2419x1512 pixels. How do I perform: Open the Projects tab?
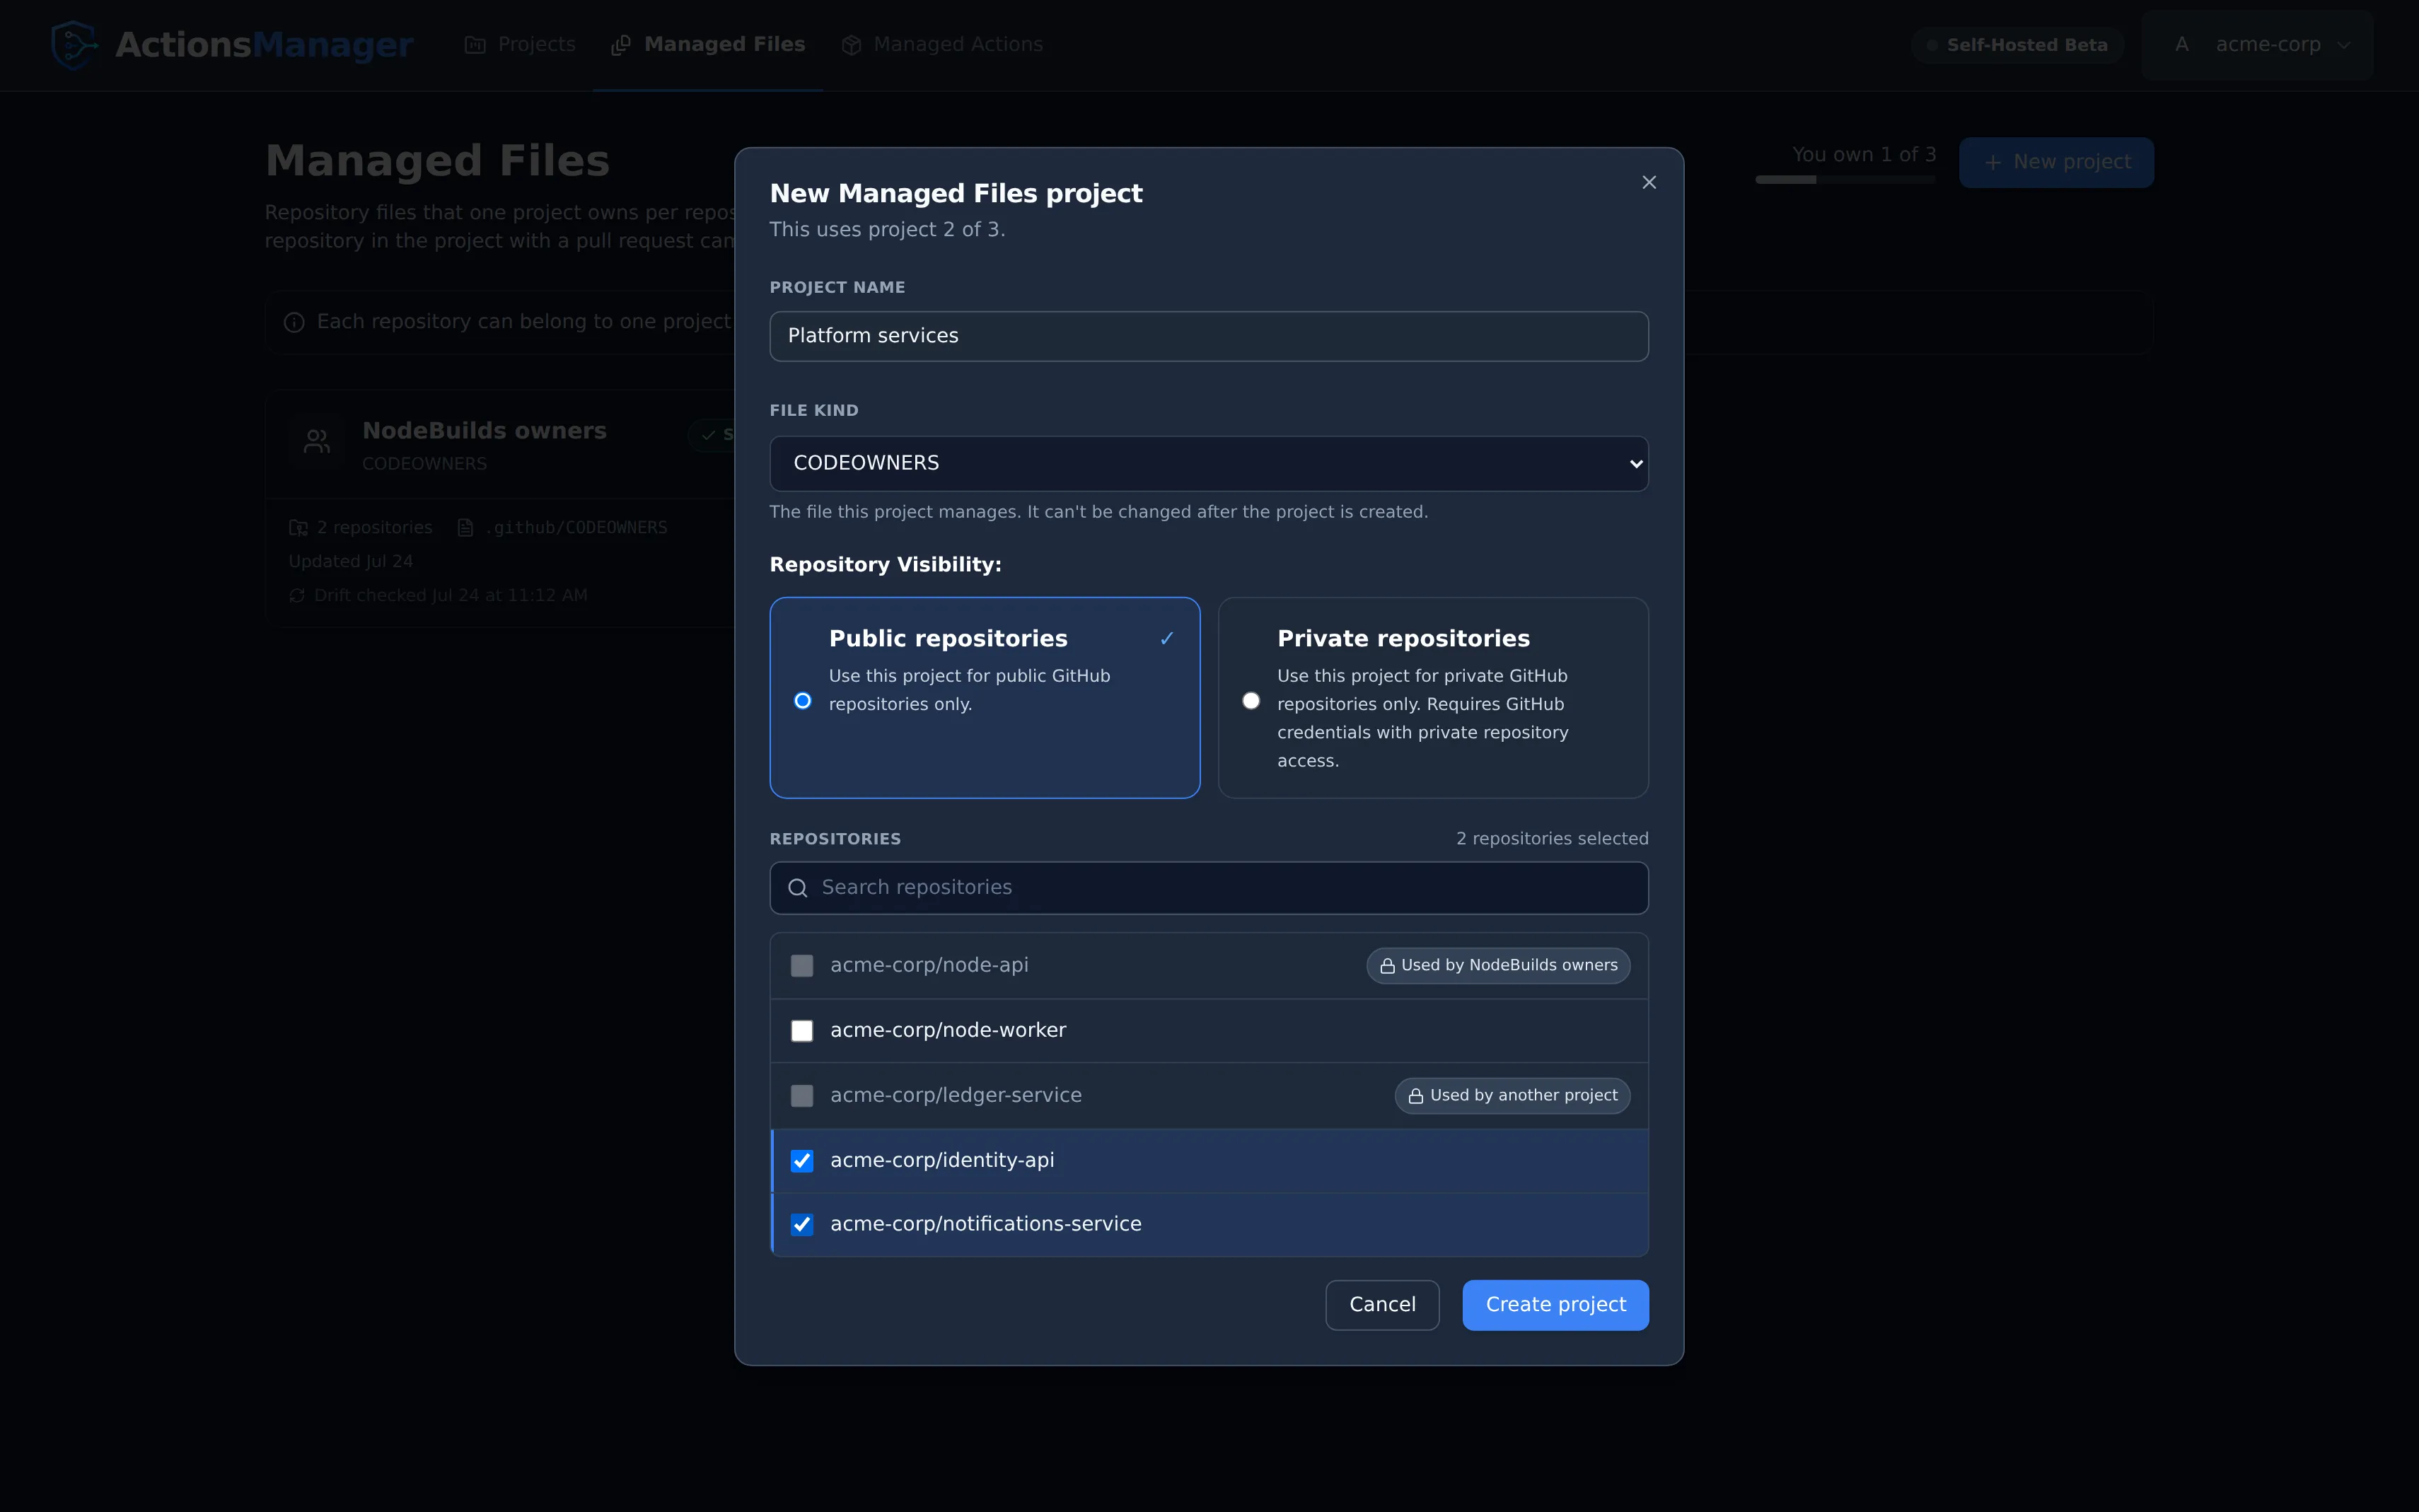click(x=520, y=45)
